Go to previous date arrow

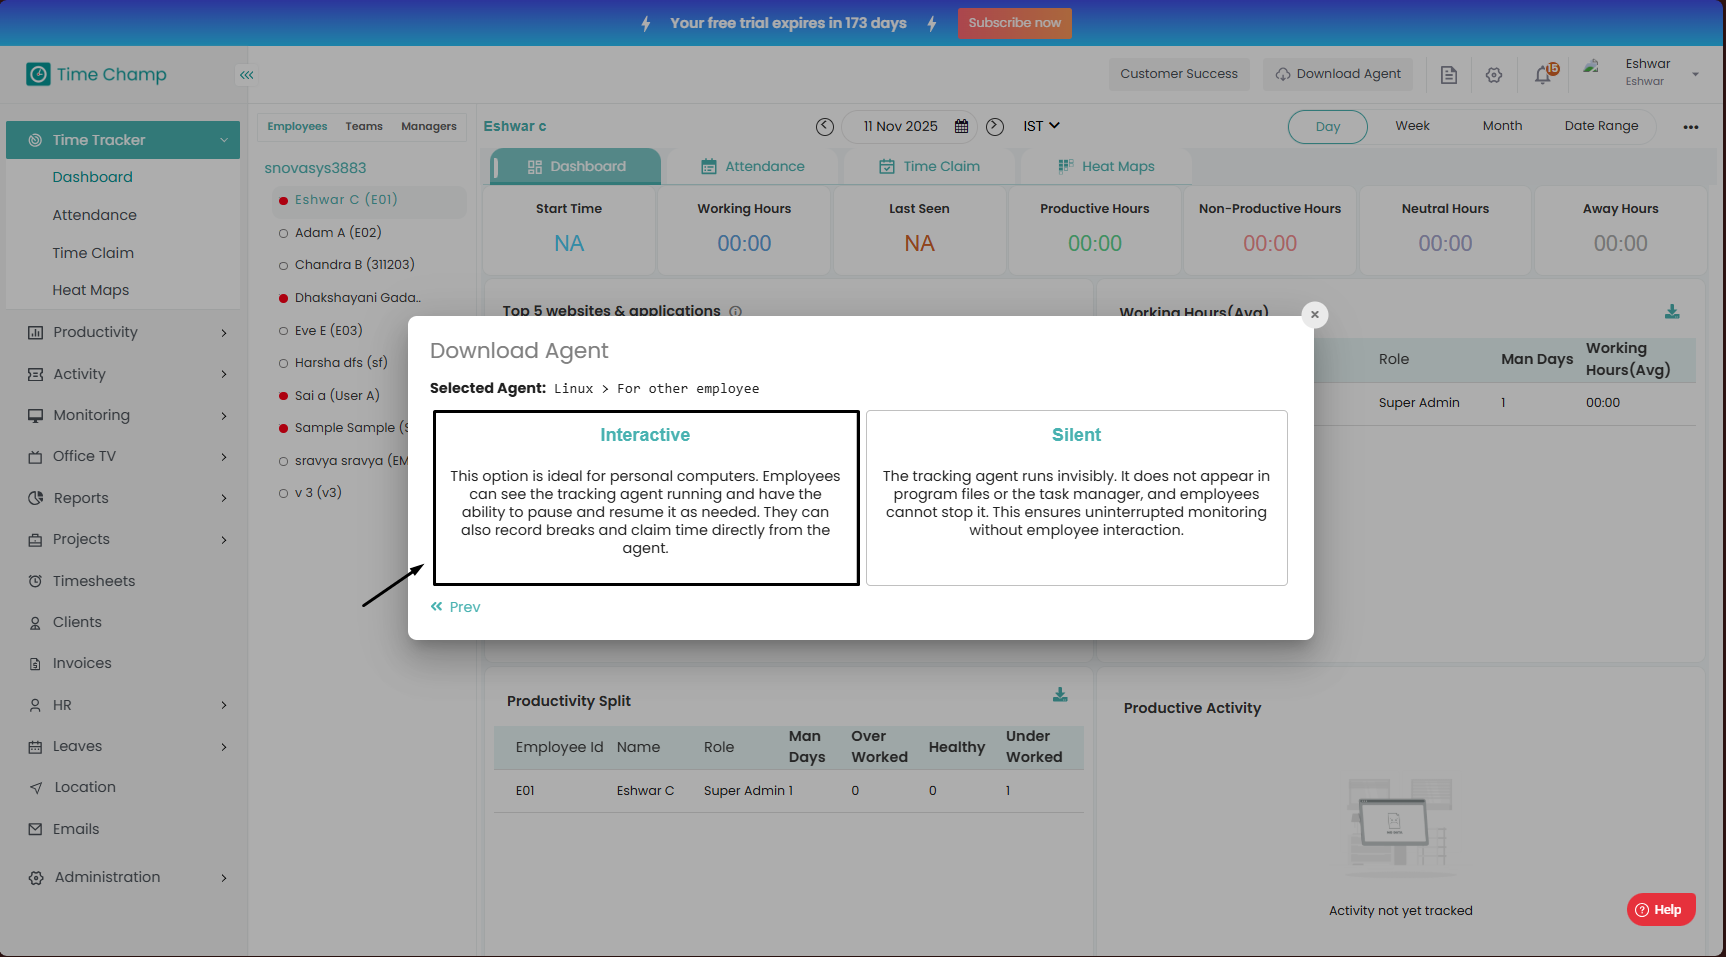[825, 127]
